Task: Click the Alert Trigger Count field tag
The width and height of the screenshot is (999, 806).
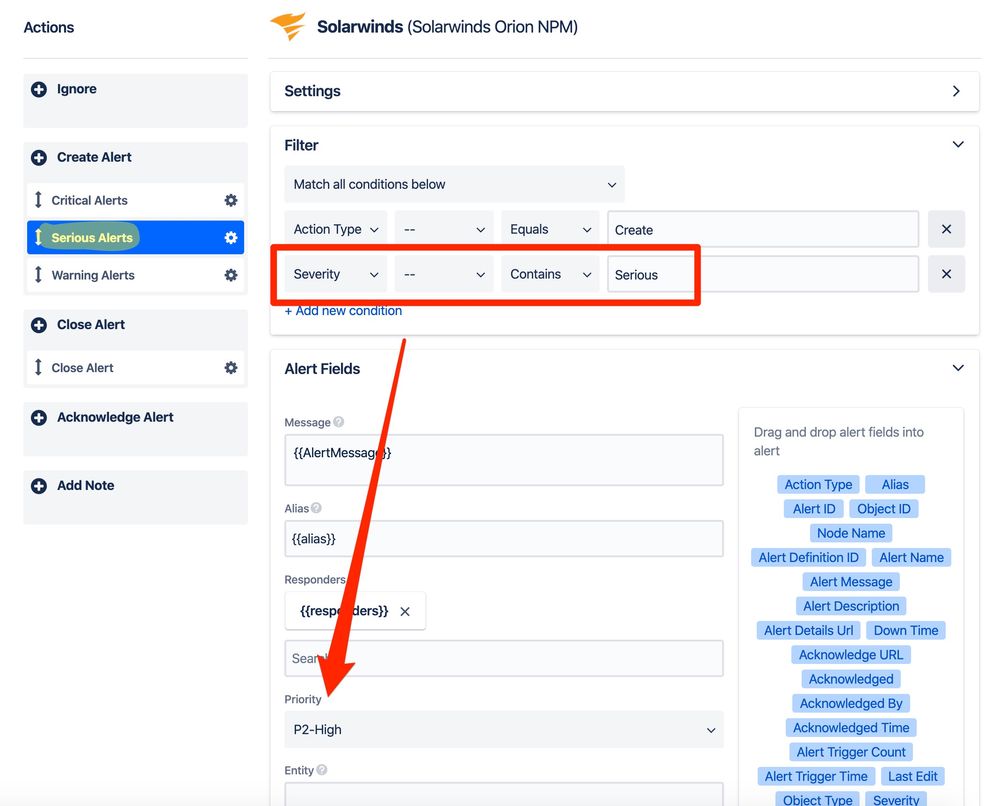Action: click(x=851, y=752)
